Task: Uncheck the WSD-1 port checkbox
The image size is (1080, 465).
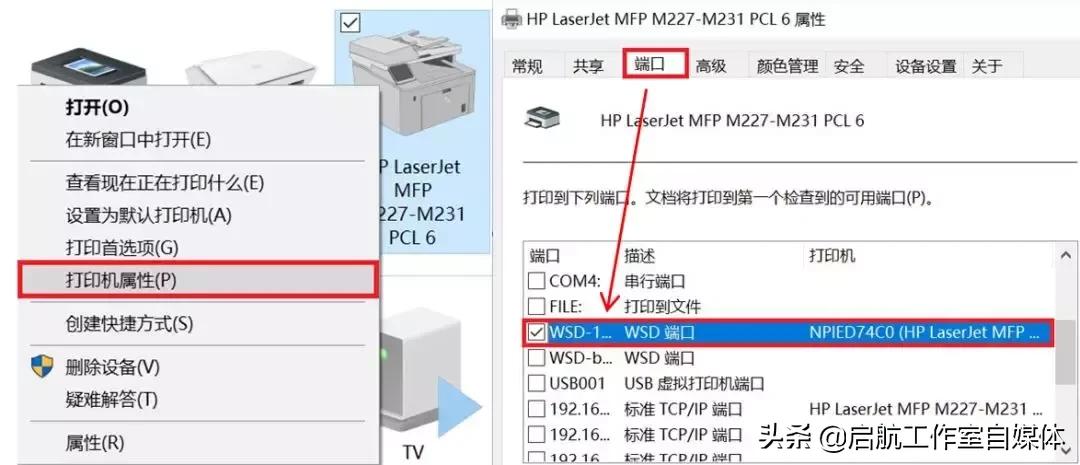Action: [536, 332]
